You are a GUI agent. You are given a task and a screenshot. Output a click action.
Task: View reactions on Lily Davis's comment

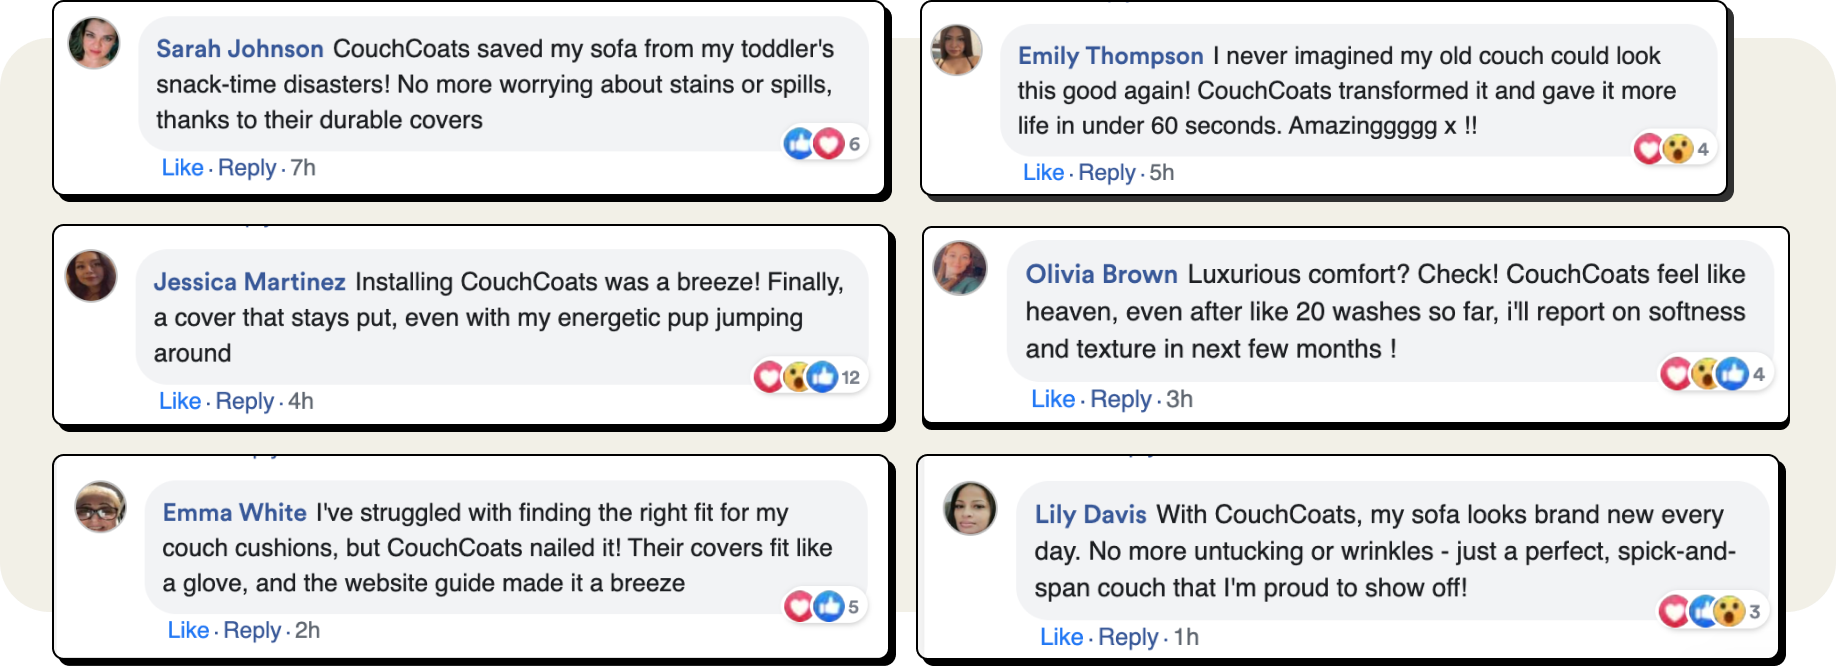pyautogui.click(x=1709, y=611)
